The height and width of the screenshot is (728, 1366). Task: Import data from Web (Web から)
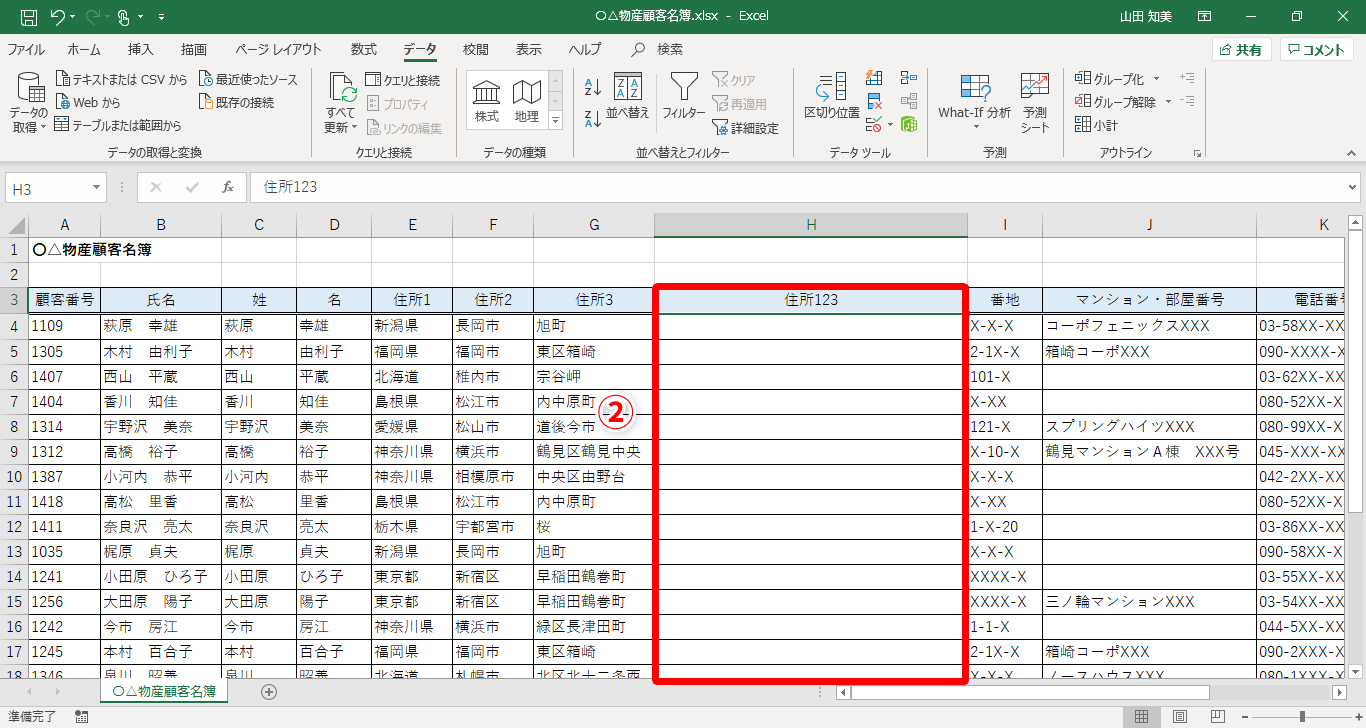click(x=88, y=102)
